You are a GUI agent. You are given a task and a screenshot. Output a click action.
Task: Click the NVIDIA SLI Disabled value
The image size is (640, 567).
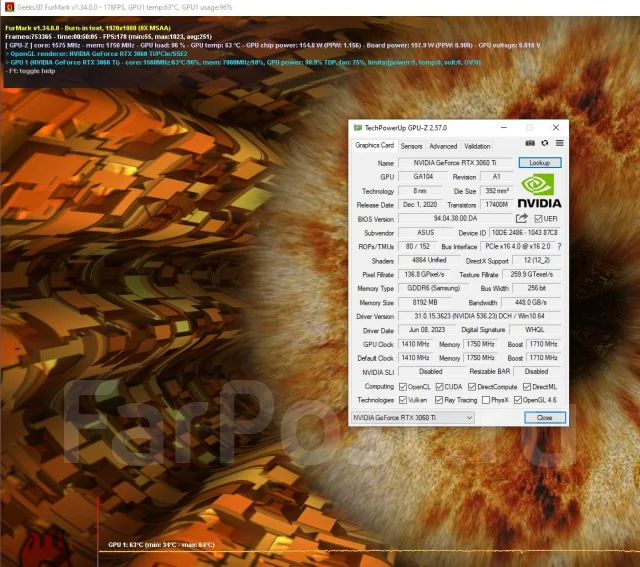[x=431, y=371]
